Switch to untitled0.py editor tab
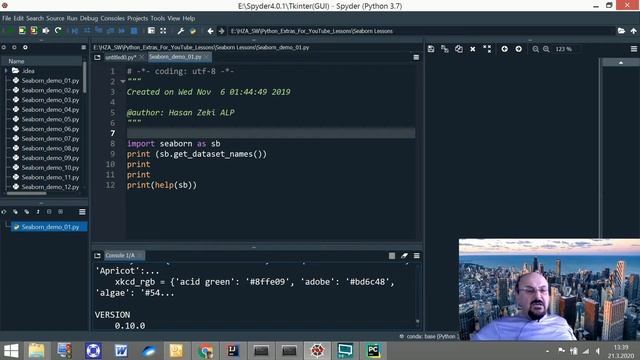This screenshot has width=640, height=360. [x=120, y=57]
